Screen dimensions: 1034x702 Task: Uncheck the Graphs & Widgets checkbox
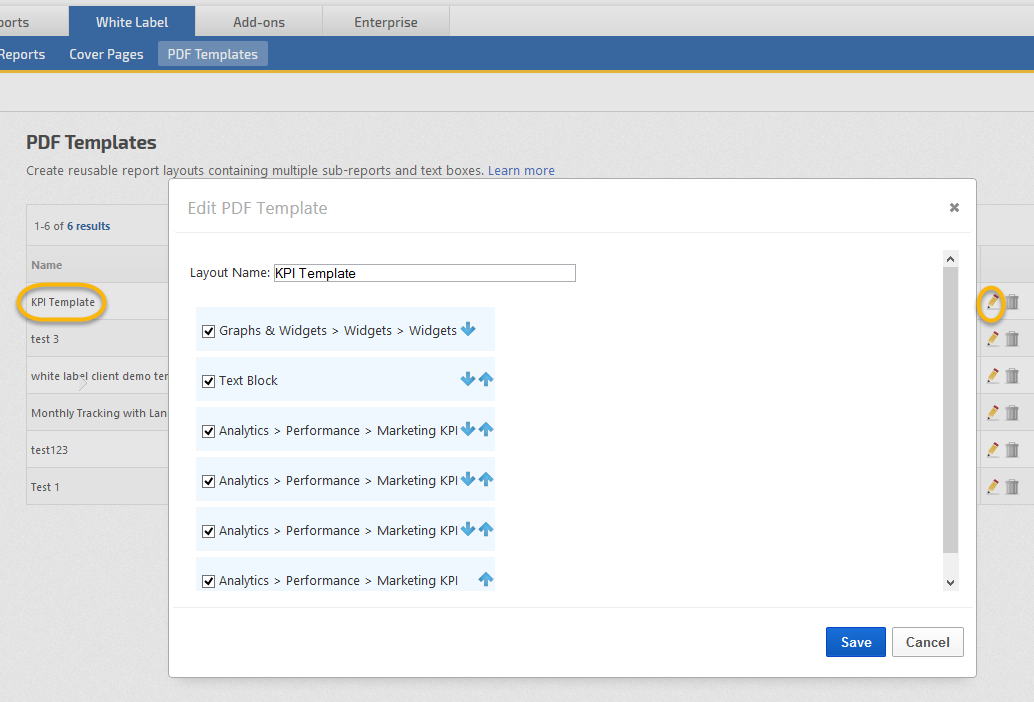(209, 331)
